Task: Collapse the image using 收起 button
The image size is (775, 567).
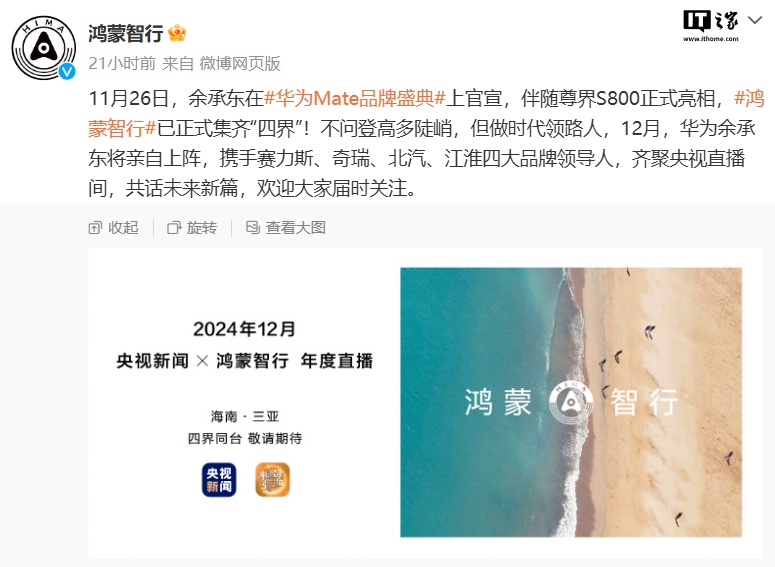Action: click(x=114, y=227)
